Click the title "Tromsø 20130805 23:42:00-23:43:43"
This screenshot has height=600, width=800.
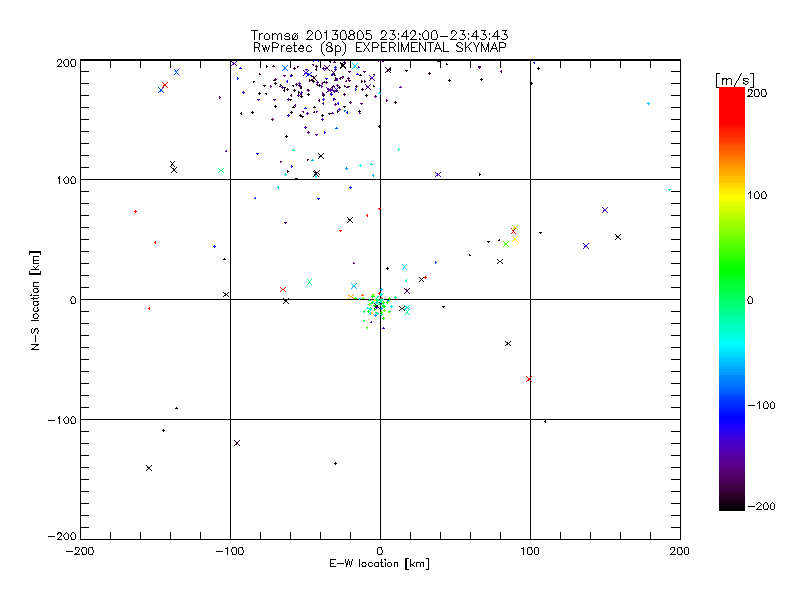point(379,35)
